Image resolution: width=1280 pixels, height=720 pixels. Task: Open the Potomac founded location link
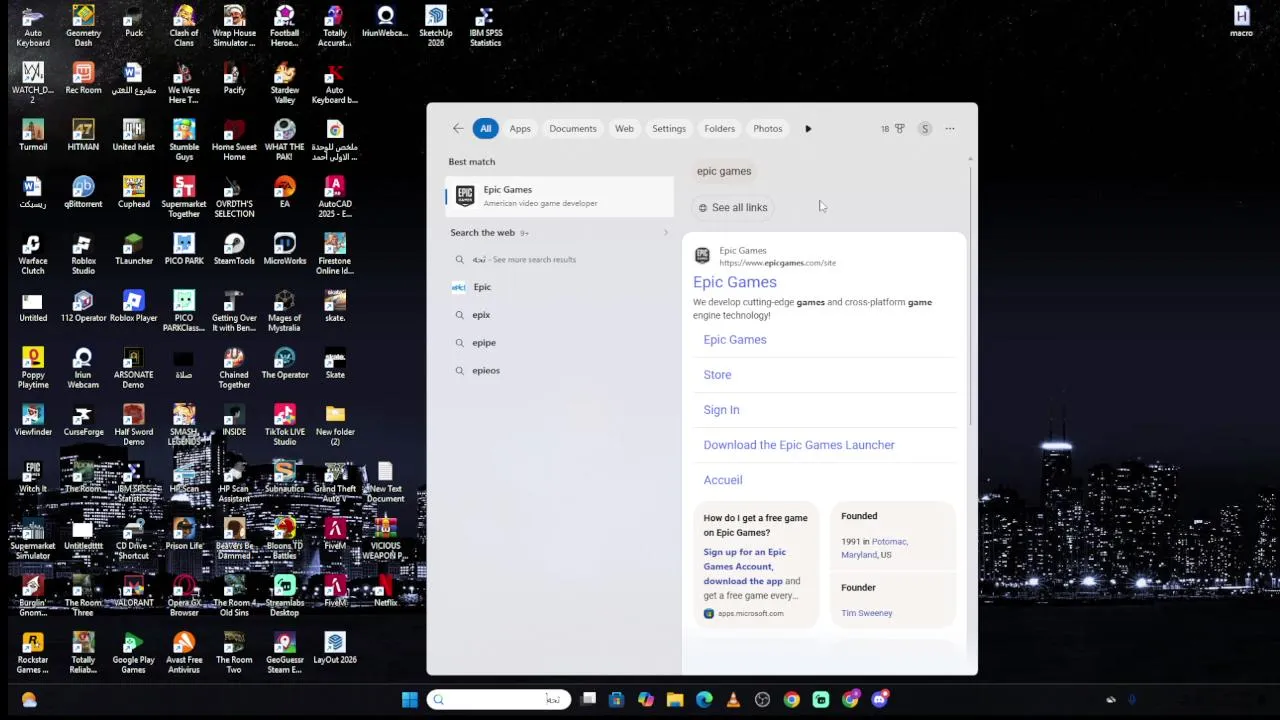click(x=890, y=541)
